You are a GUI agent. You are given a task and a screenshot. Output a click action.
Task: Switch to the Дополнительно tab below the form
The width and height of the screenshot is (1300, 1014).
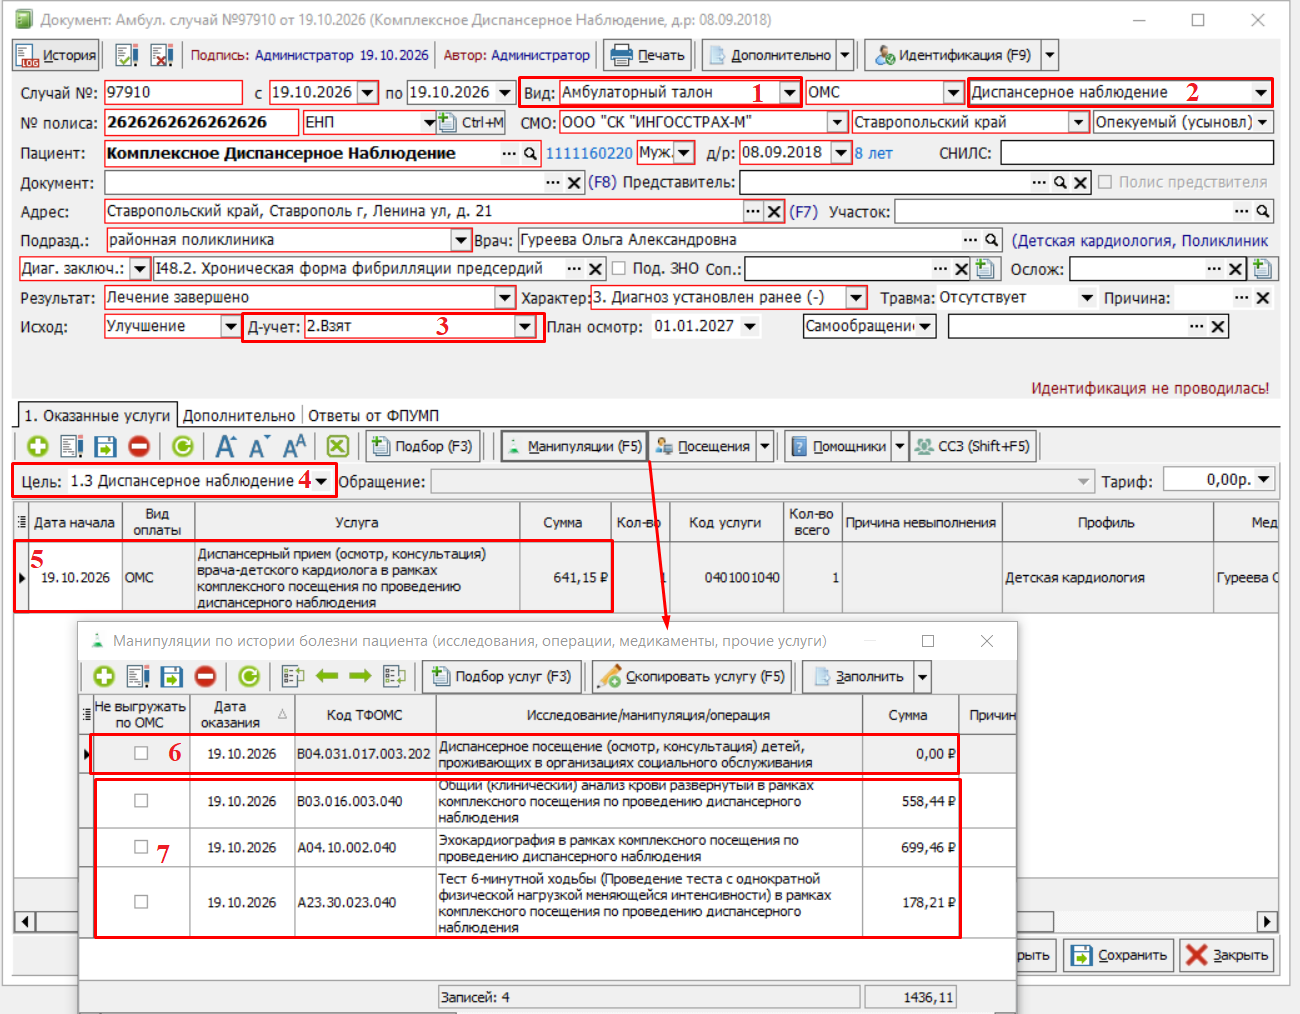239,416
